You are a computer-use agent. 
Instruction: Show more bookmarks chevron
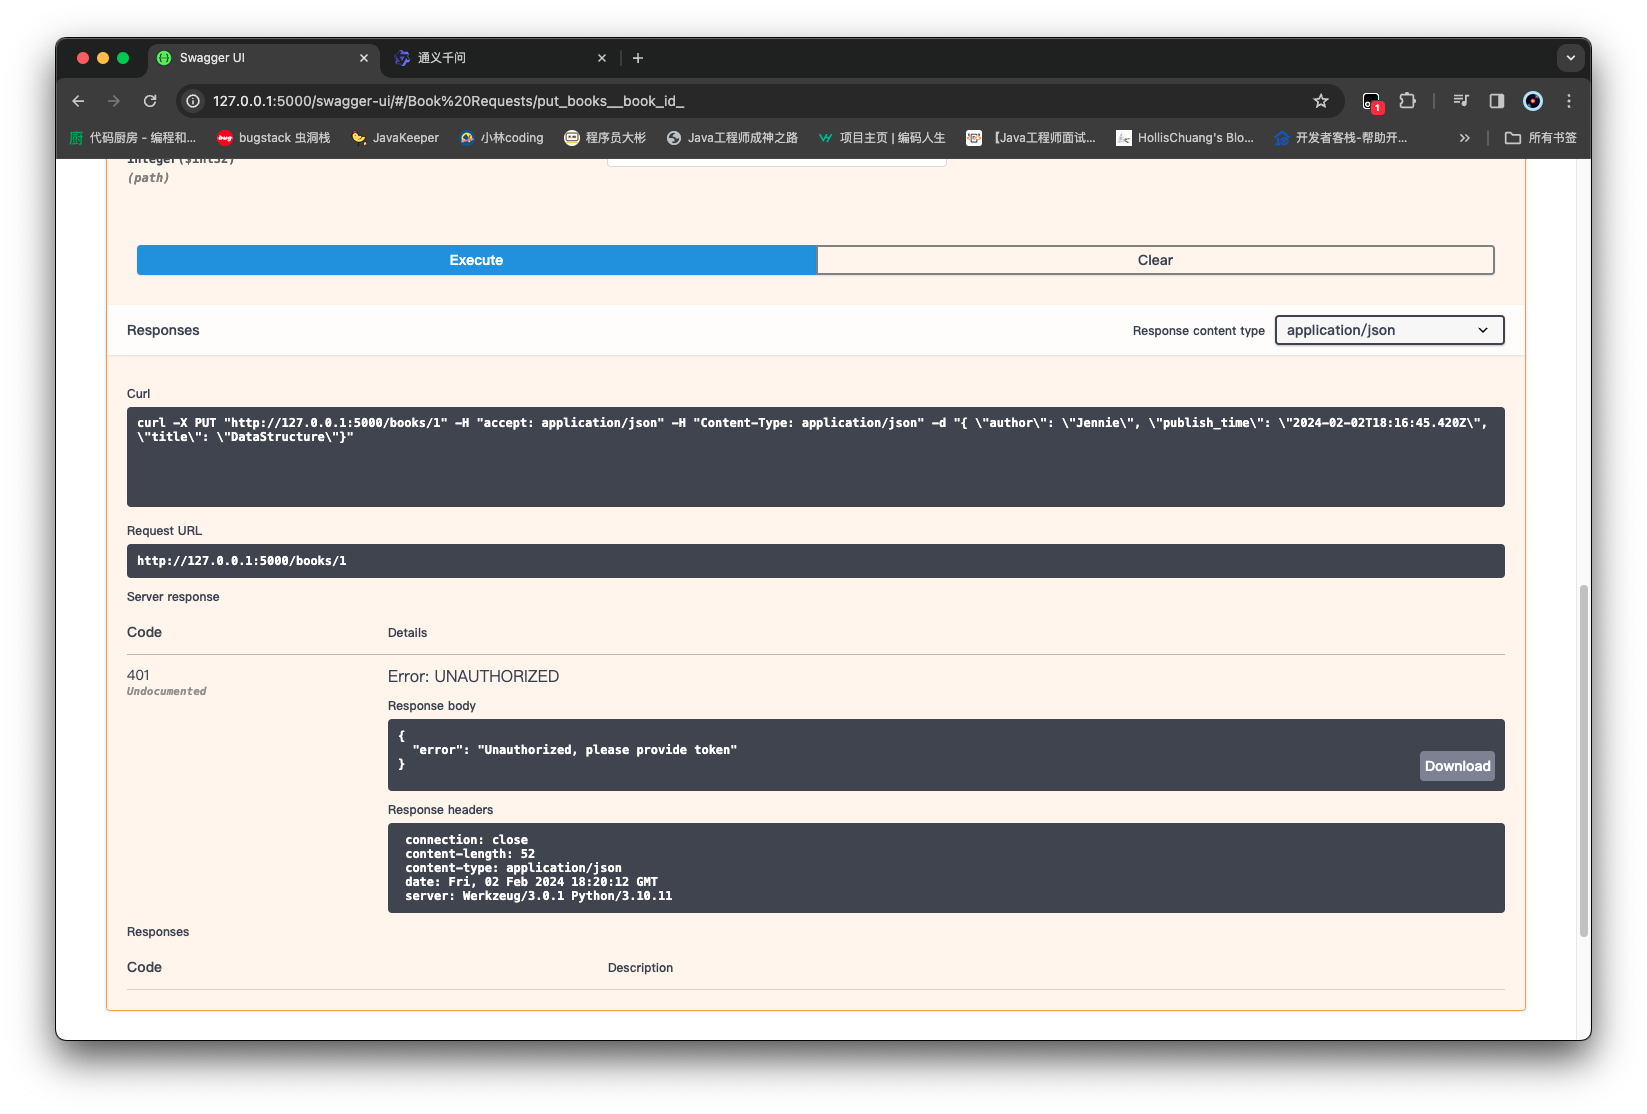(1465, 138)
